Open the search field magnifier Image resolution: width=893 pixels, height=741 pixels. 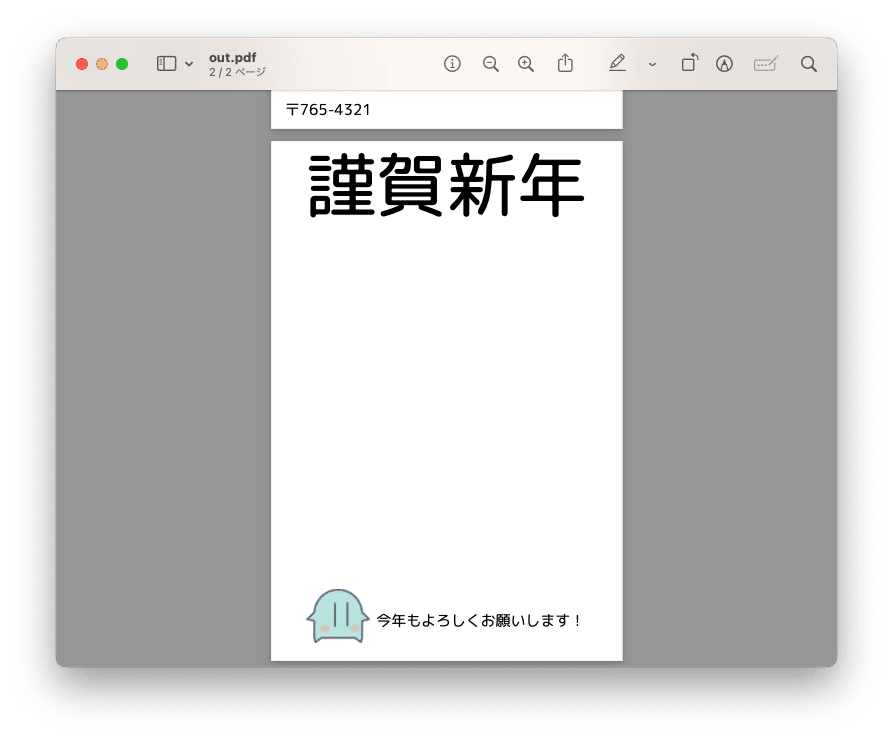click(809, 64)
